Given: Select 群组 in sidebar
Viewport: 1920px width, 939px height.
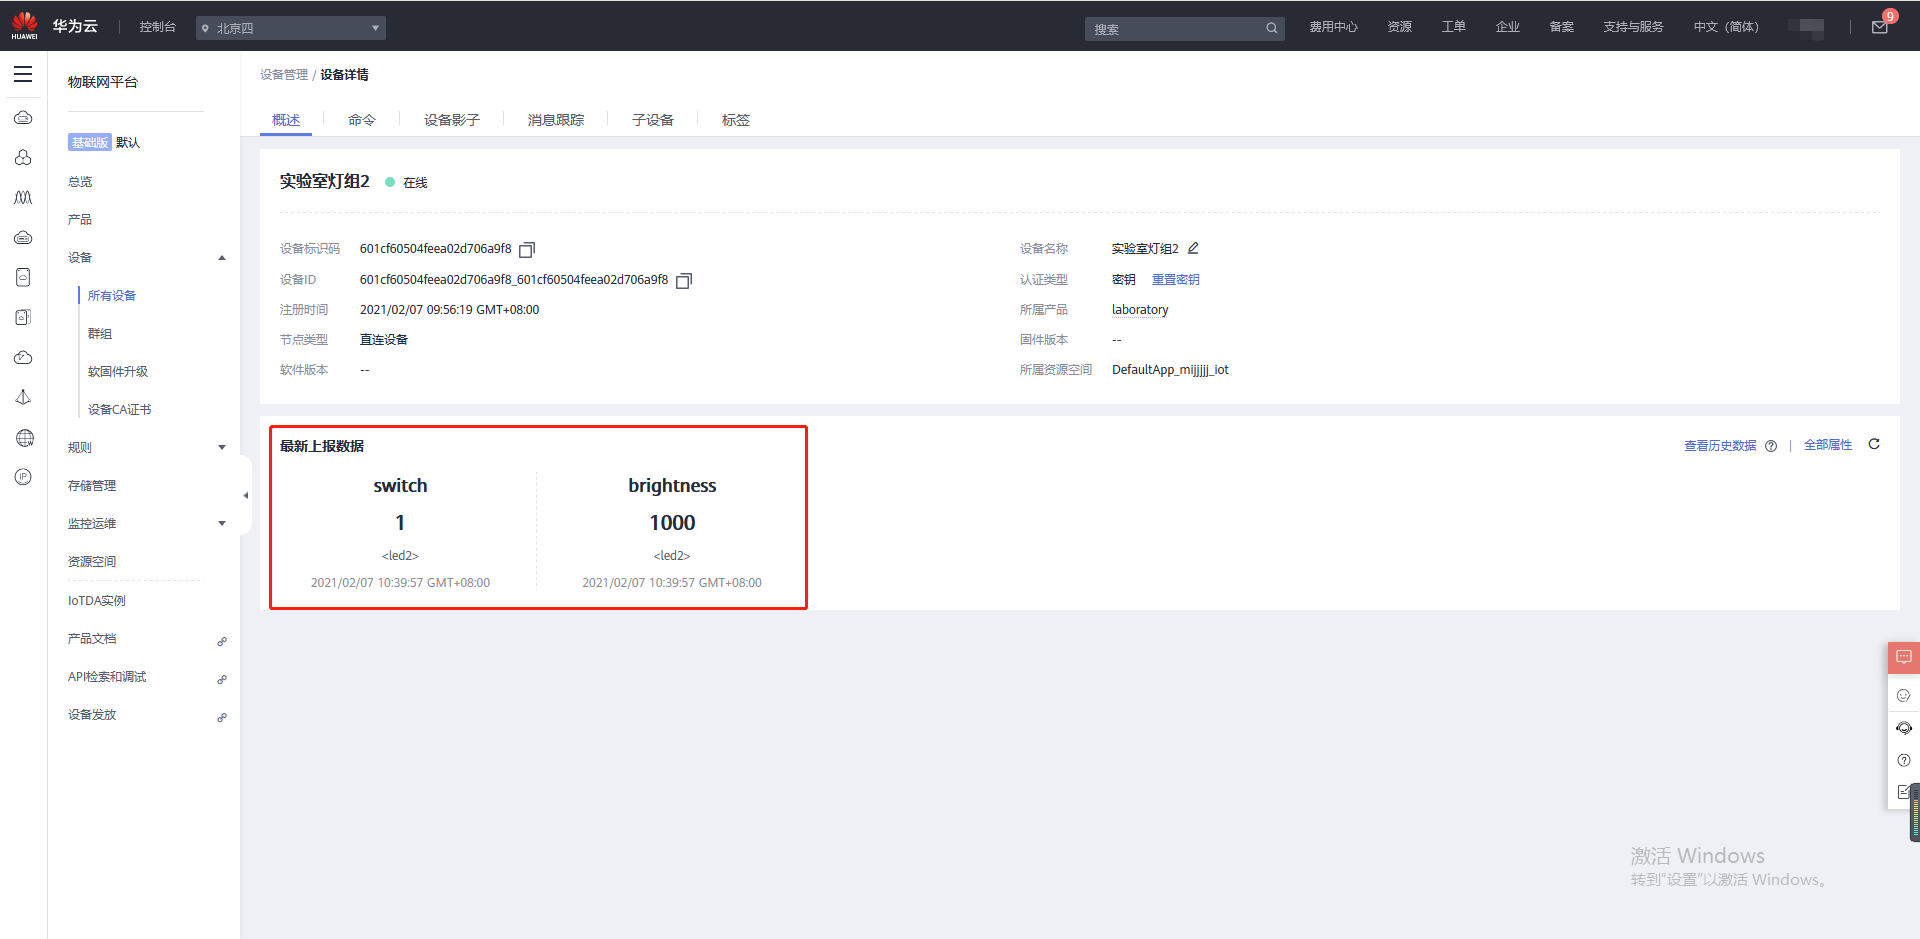Looking at the screenshot, I should [100, 334].
